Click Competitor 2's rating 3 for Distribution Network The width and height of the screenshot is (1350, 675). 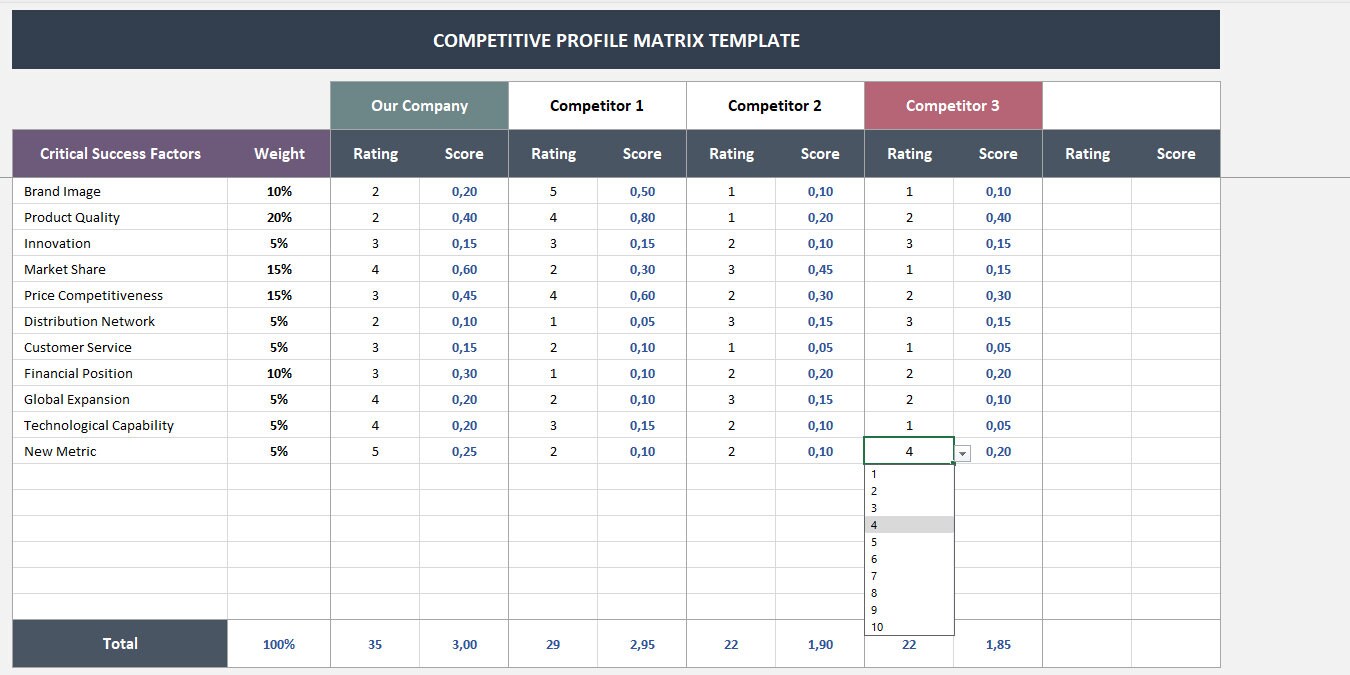coord(731,321)
